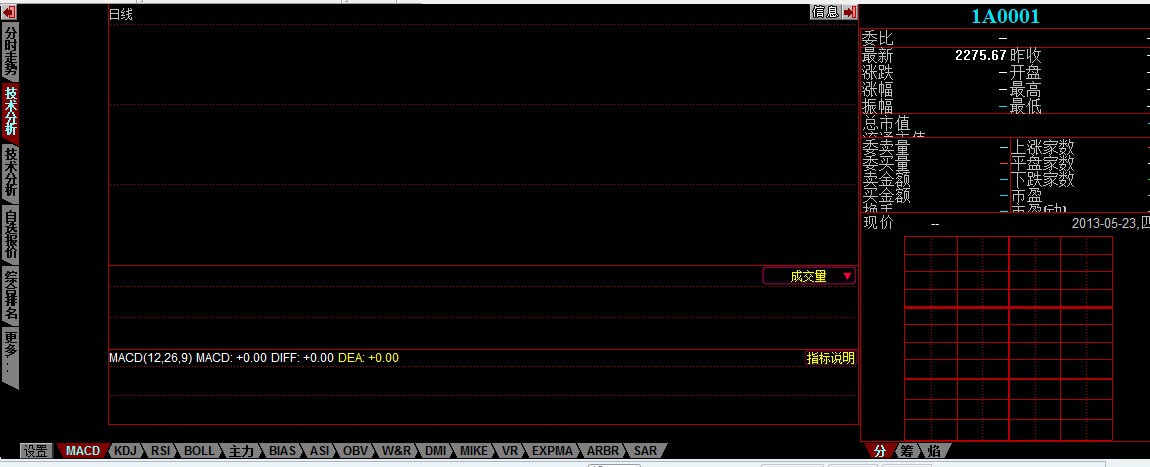Open the 指标说明 indicator description link
Screen dimensions: 1150x467
click(831, 358)
